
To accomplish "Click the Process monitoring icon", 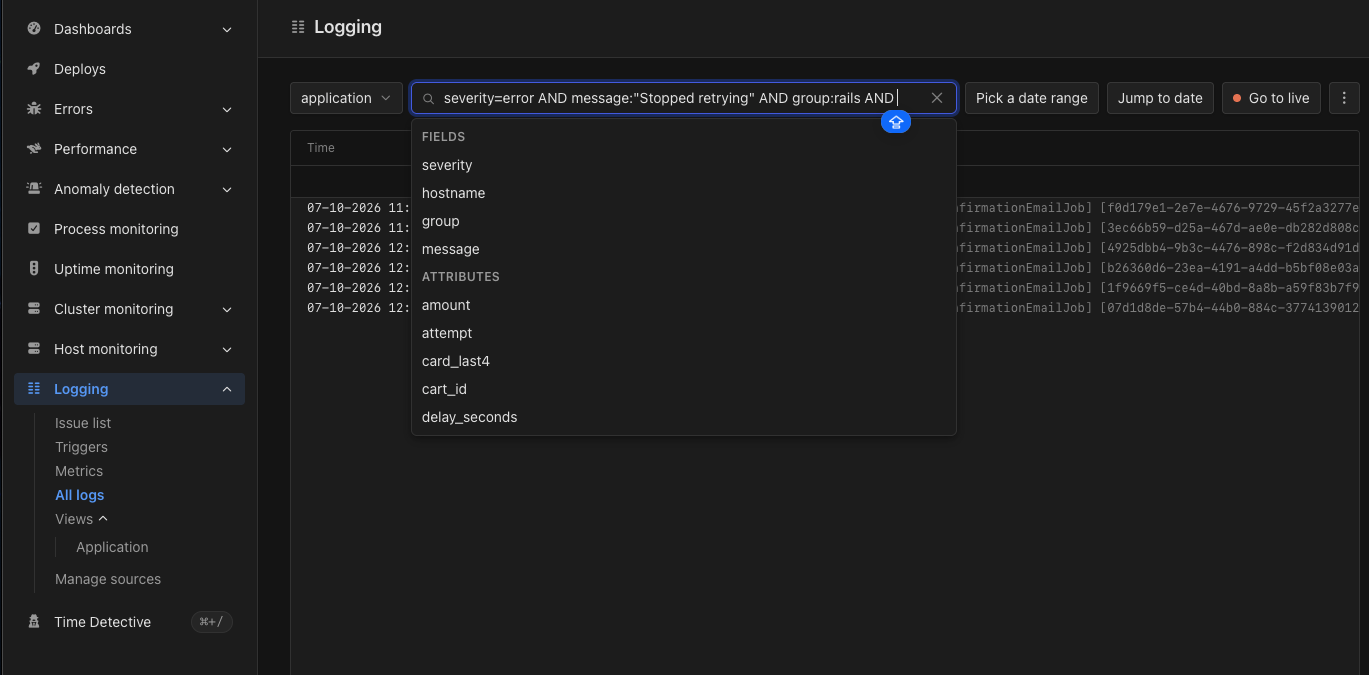I will [x=34, y=229].
